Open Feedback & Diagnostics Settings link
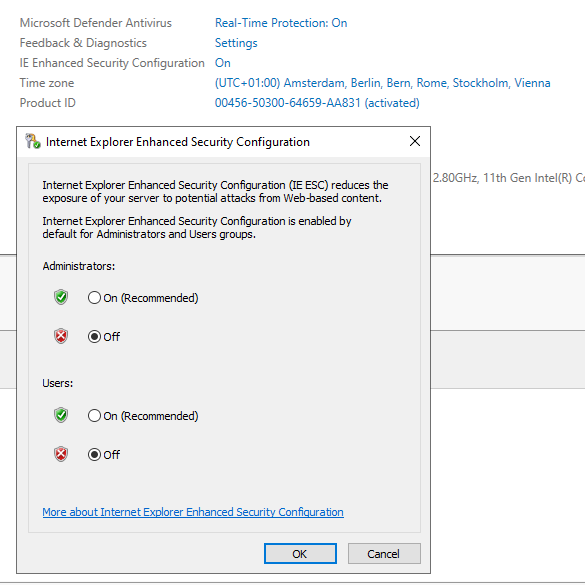 pyautogui.click(x=236, y=43)
